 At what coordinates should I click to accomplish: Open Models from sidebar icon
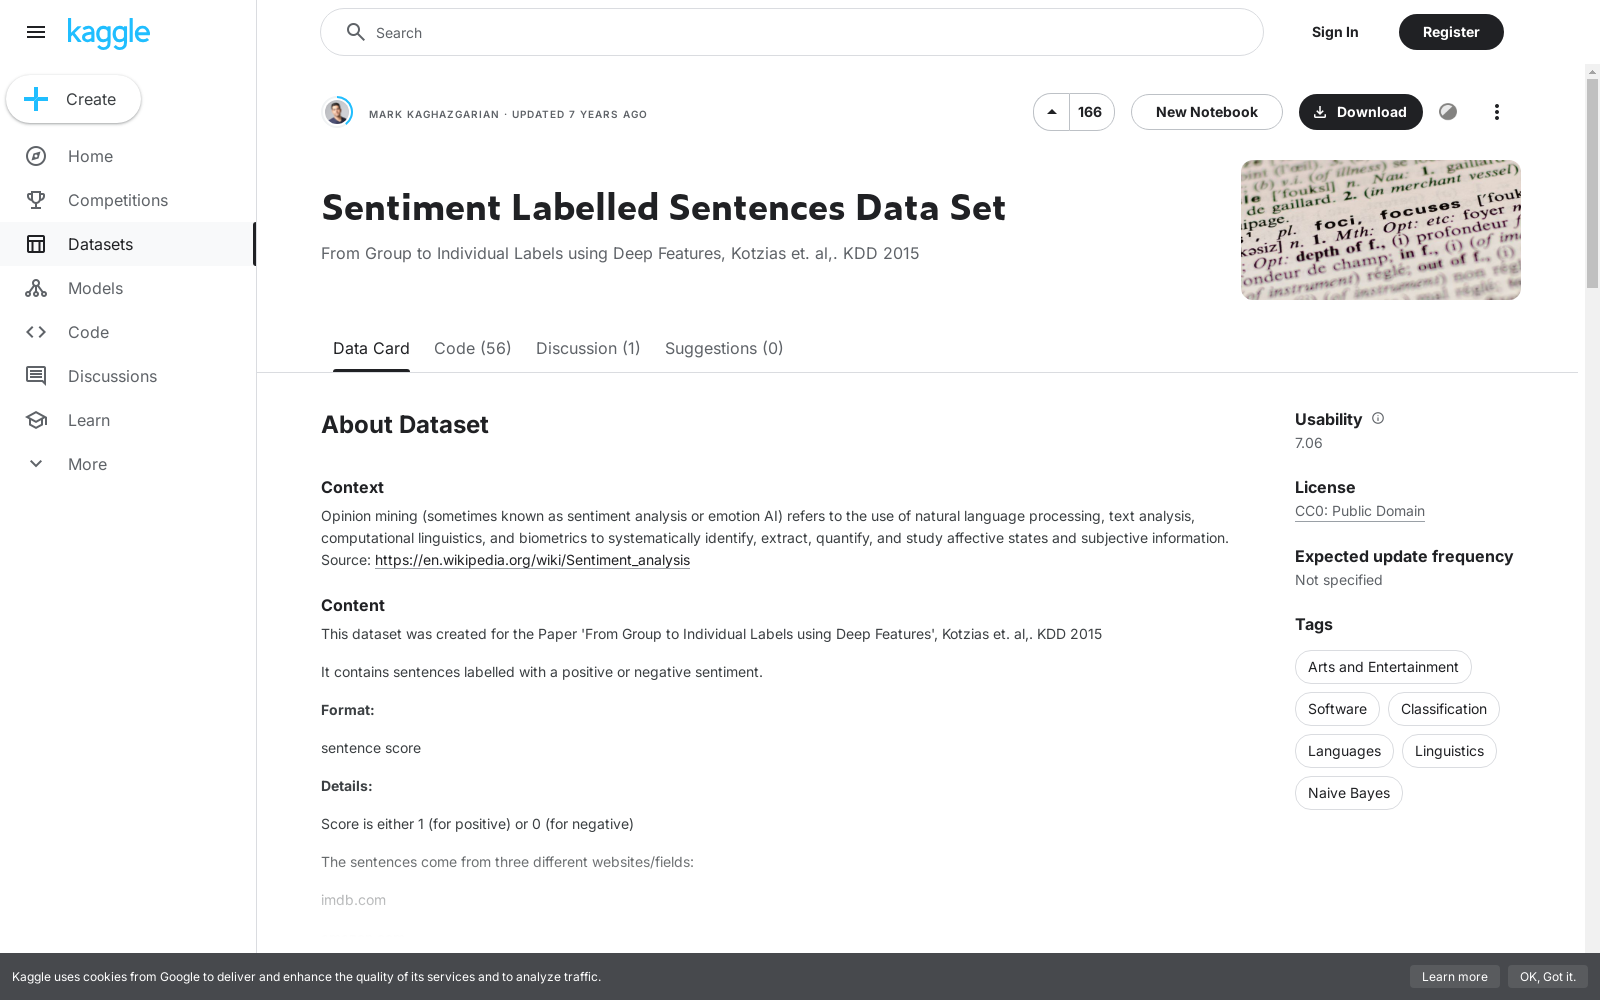click(x=36, y=288)
